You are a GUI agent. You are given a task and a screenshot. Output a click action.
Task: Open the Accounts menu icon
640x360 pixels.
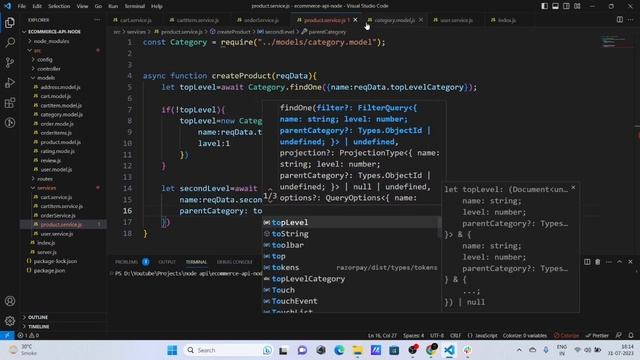coord(10,301)
